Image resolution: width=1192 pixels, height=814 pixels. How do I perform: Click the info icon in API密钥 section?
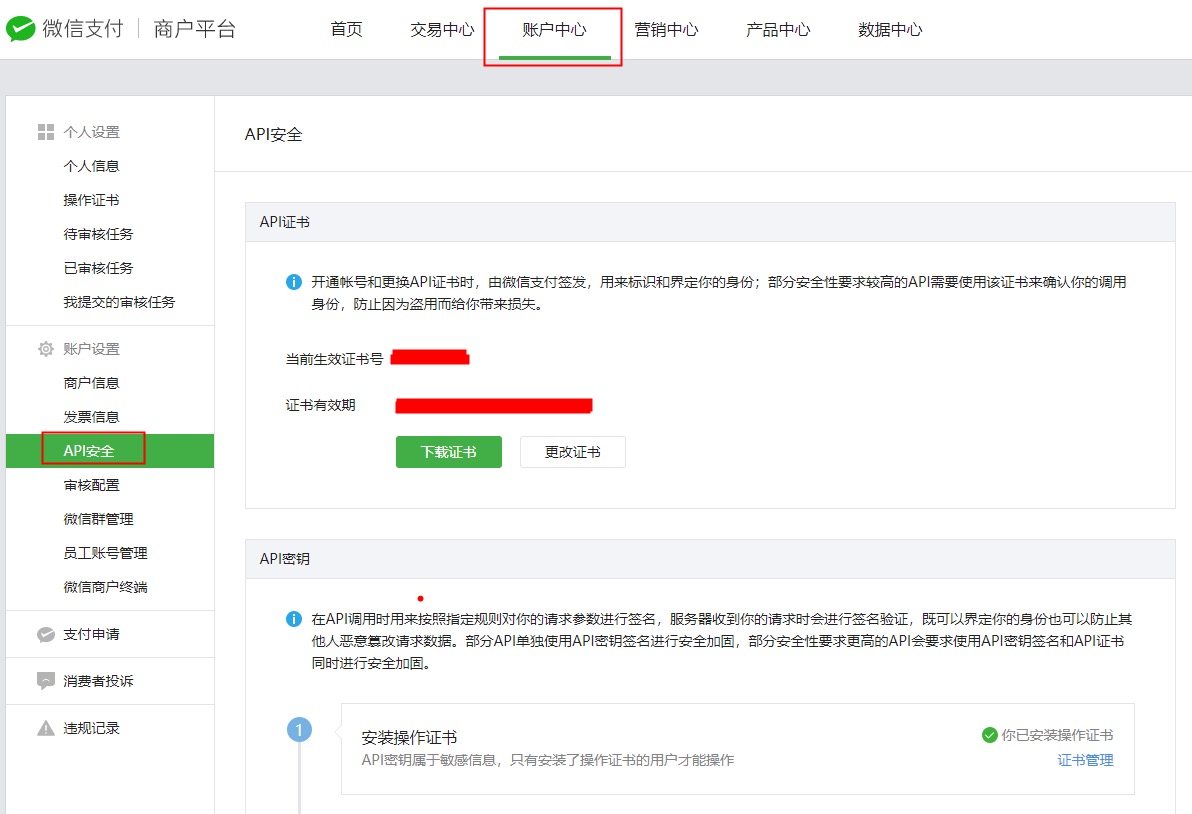[x=293, y=619]
